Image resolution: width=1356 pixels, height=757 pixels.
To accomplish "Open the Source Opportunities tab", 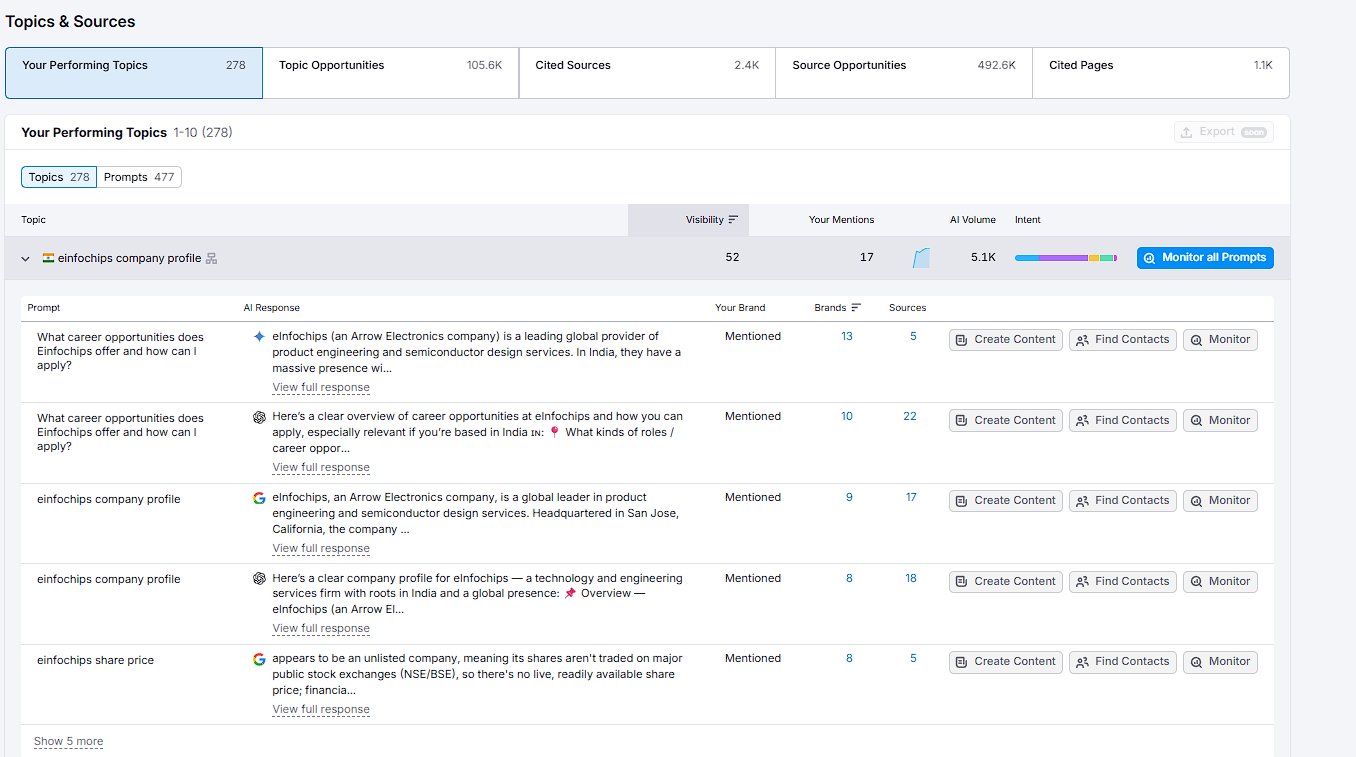I will pos(903,72).
